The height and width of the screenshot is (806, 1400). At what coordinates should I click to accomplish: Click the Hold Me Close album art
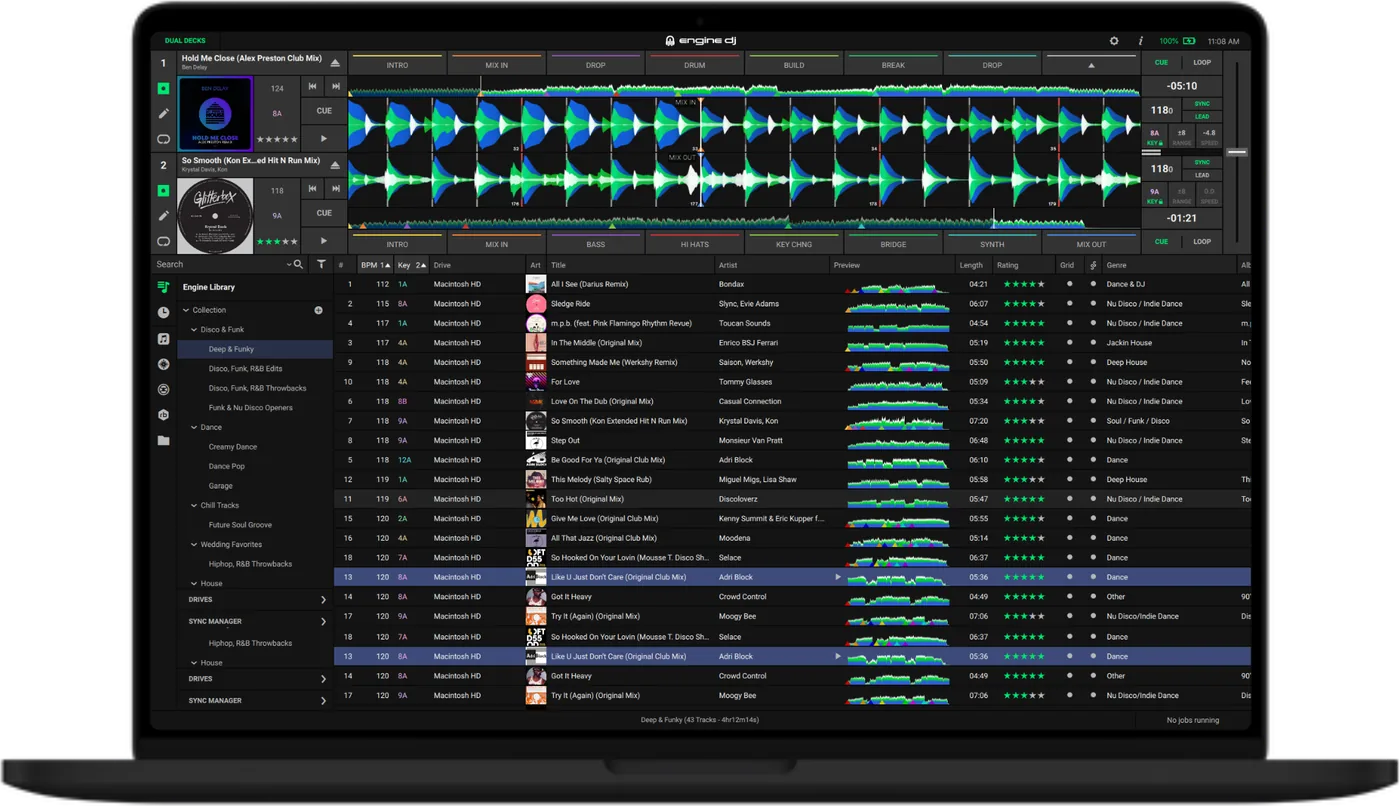click(x=215, y=113)
